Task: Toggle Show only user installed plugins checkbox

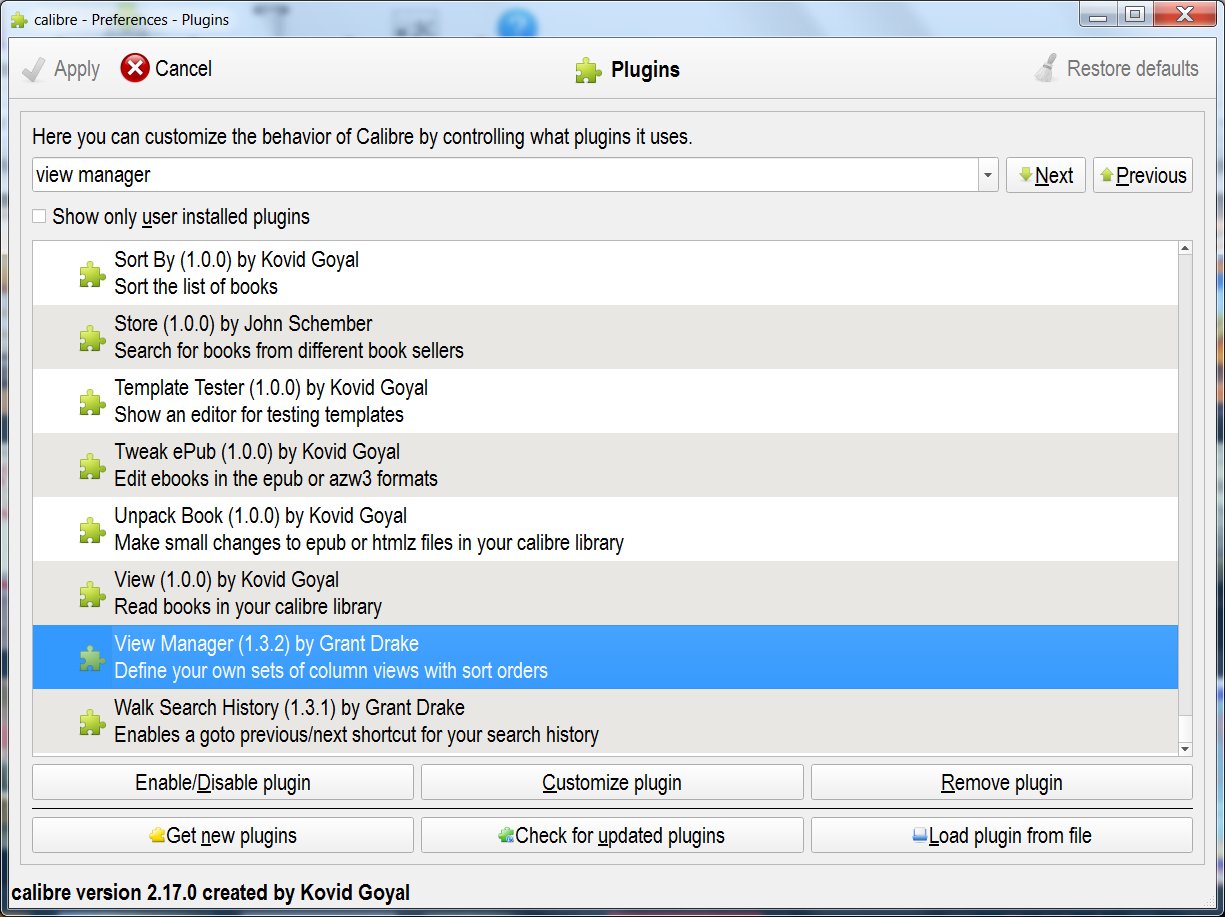Action: (x=39, y=216)
